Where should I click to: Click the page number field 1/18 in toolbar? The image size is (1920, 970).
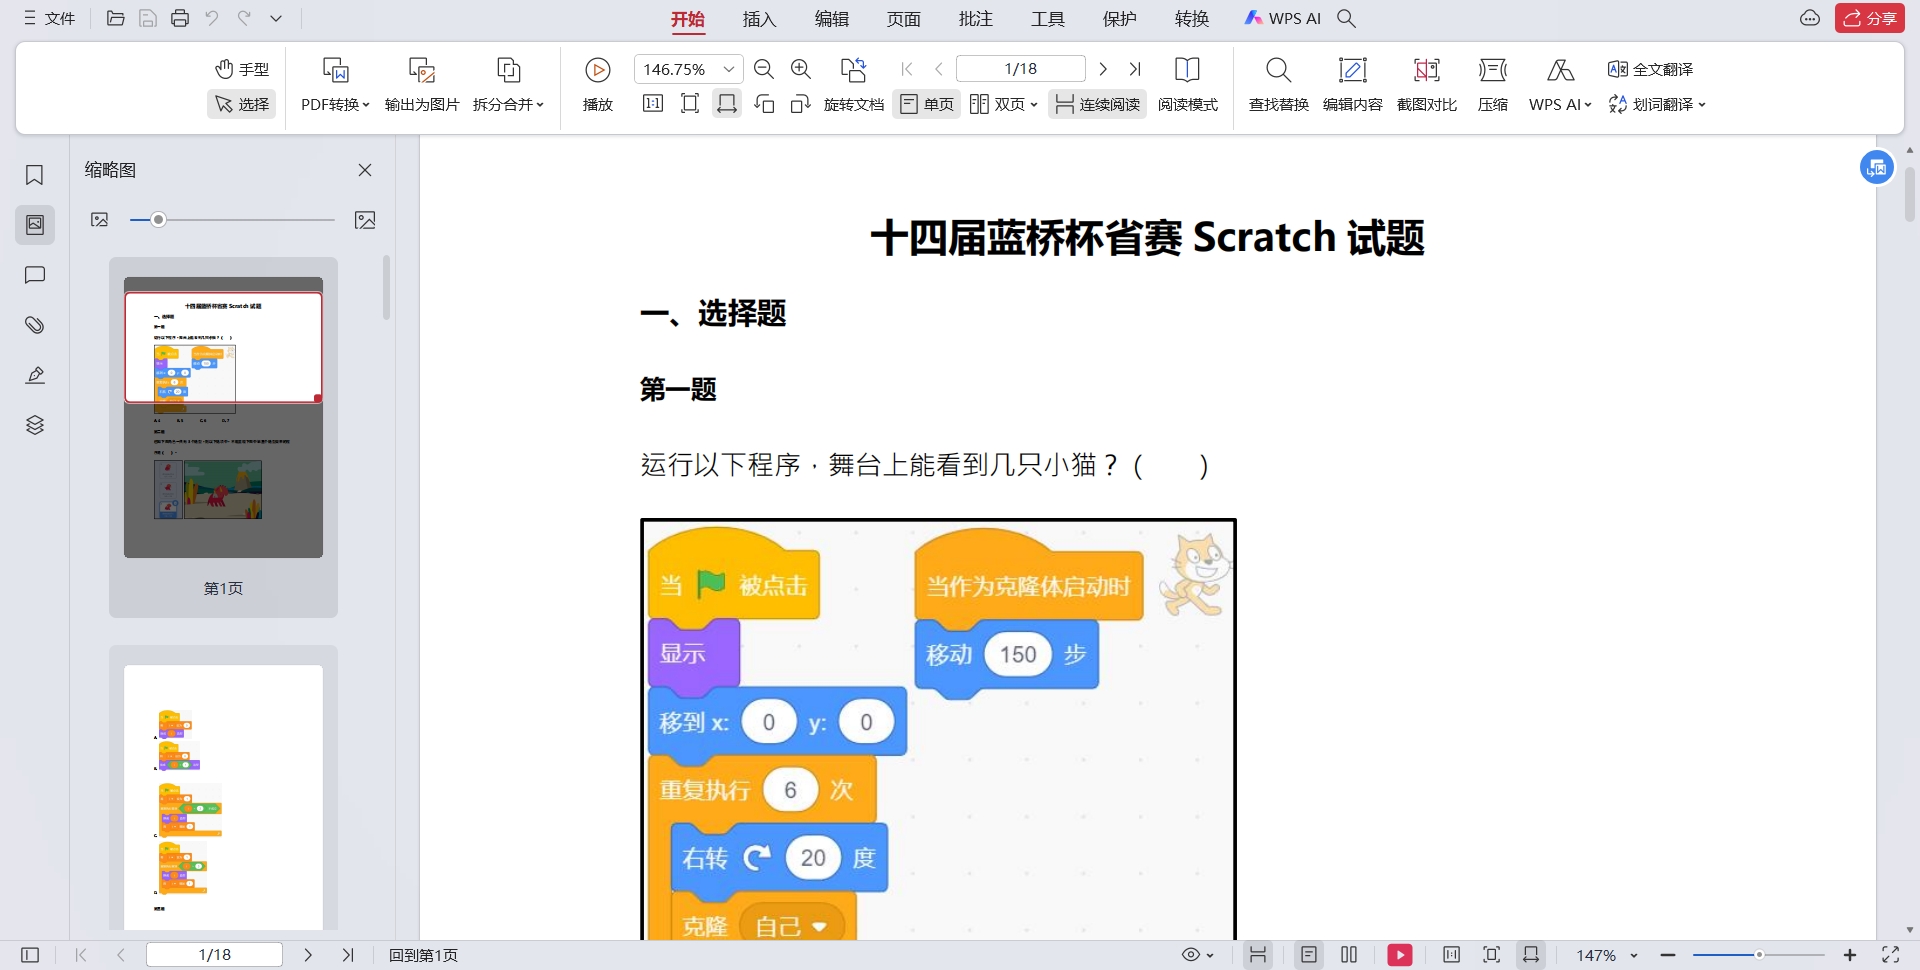[1021, 69]
